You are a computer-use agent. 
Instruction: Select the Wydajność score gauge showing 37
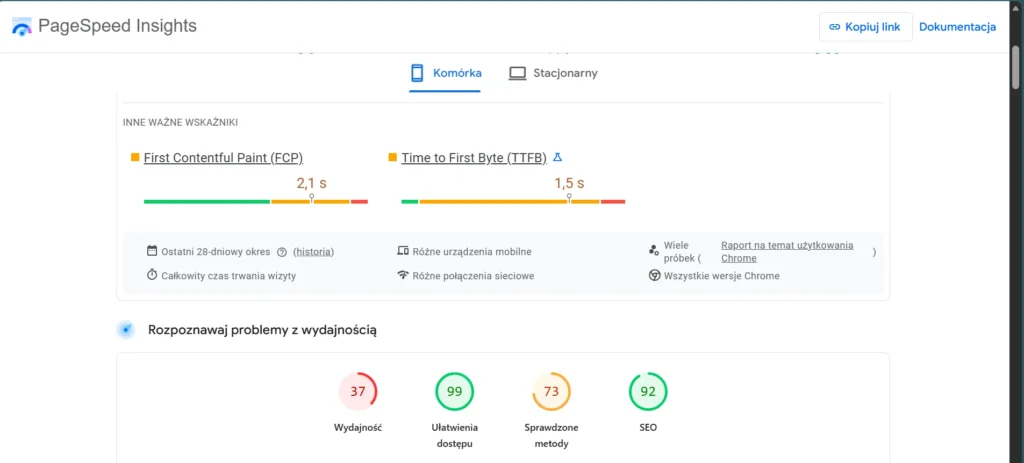click(x=357, y=392)
